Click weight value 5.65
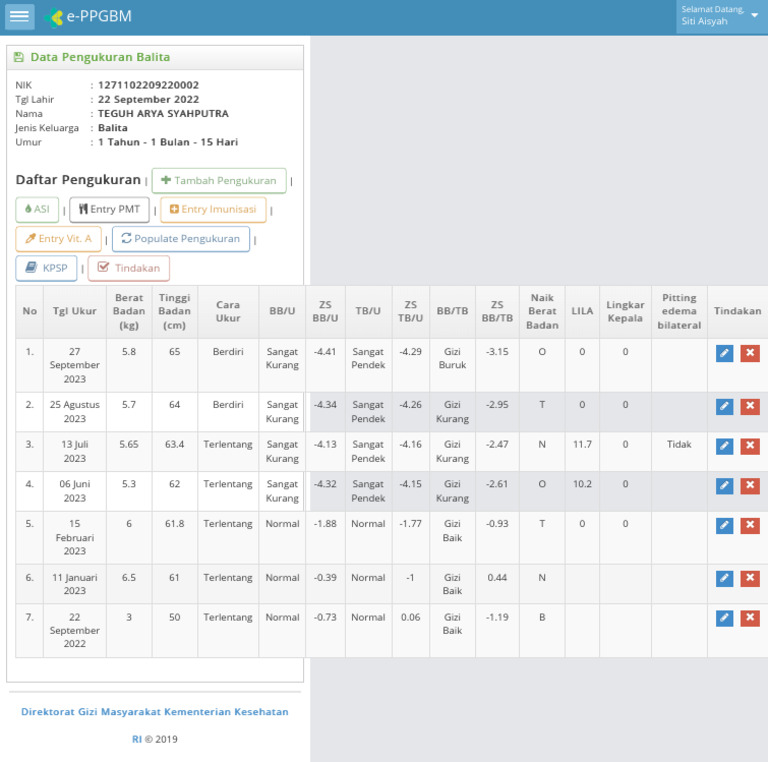 129,444
